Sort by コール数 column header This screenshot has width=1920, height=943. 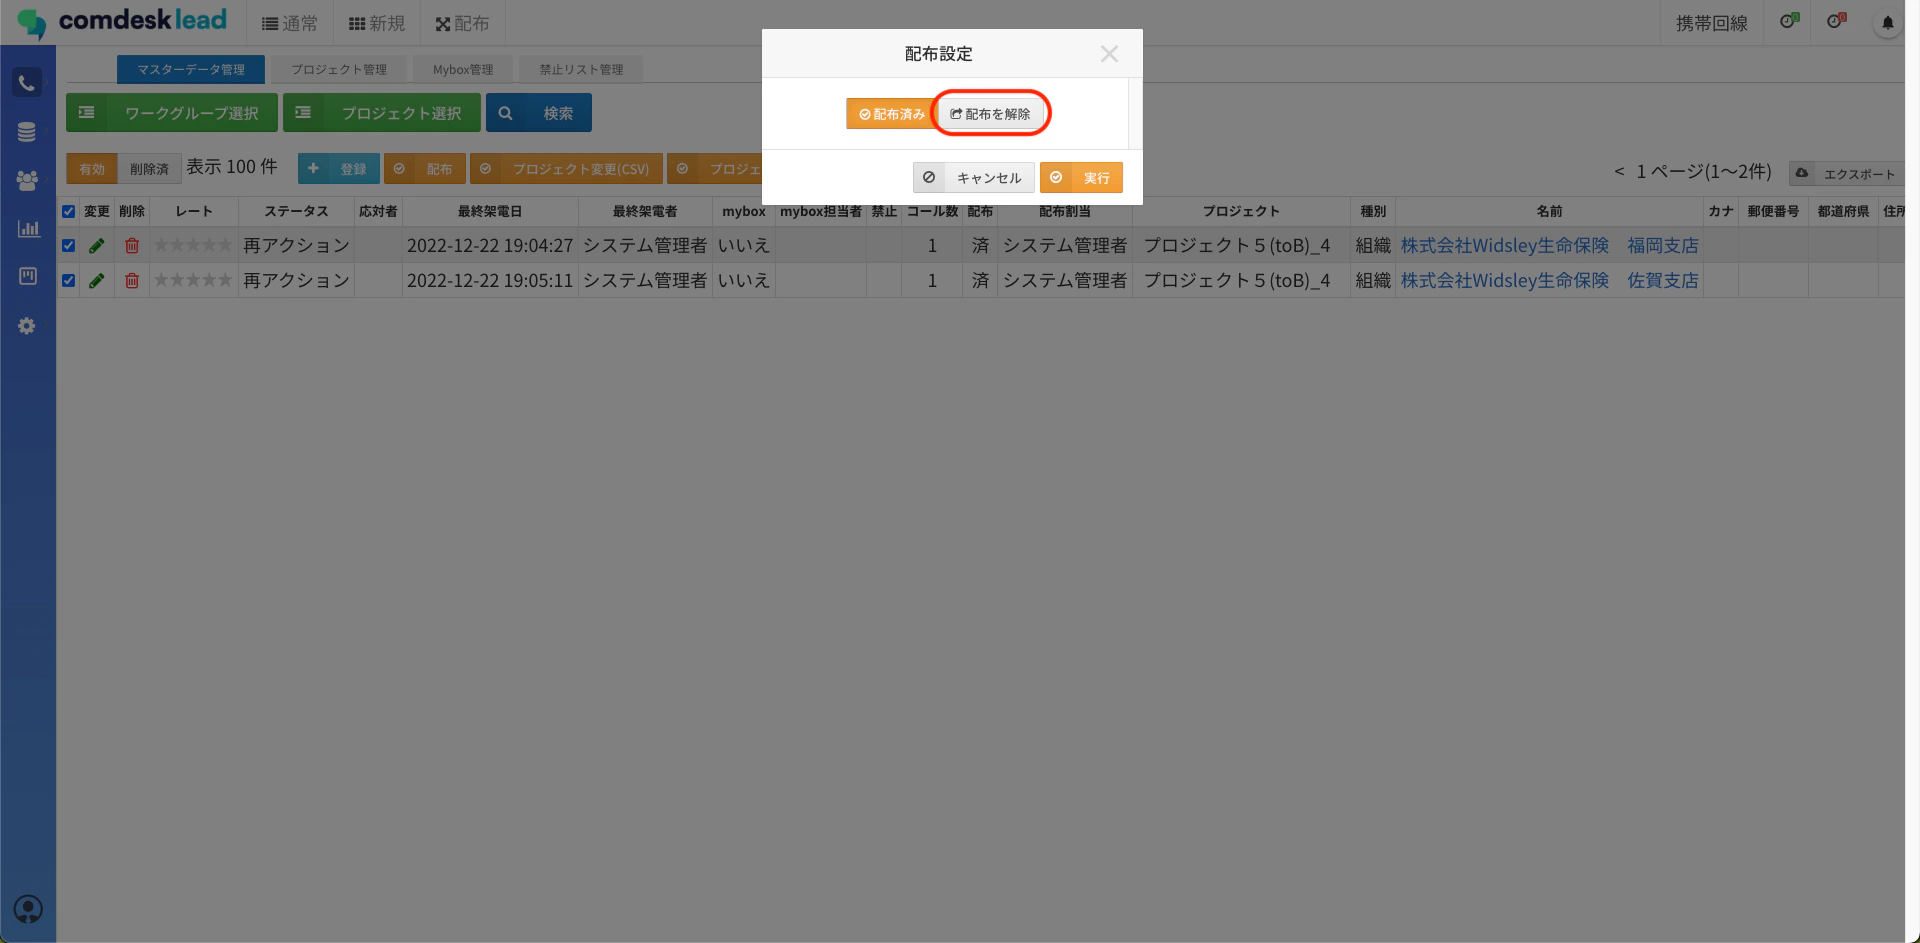coord(932,212)
